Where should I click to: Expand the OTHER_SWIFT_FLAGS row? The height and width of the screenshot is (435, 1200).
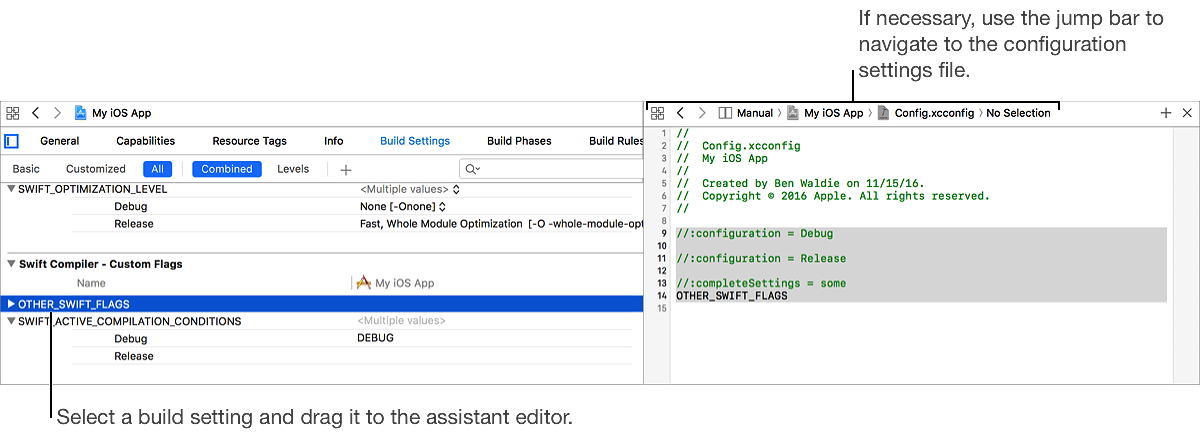12,304
